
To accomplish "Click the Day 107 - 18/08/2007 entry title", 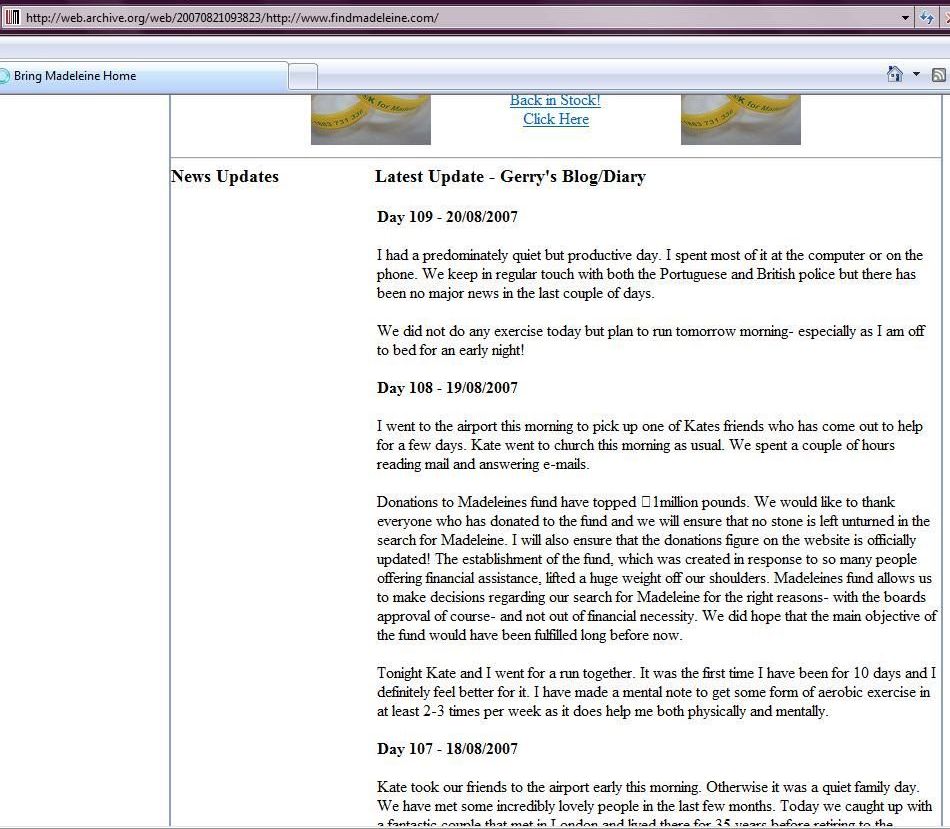I will [447, 749].
